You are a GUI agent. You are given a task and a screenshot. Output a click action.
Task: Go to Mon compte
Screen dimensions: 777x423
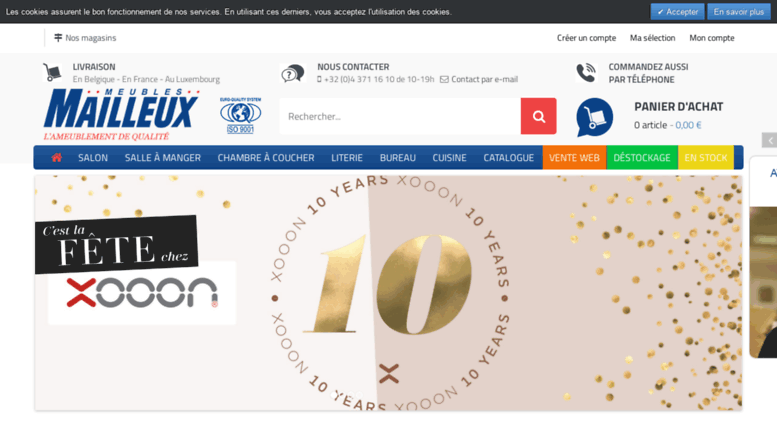pyautogui.click(x=712, y=38)
